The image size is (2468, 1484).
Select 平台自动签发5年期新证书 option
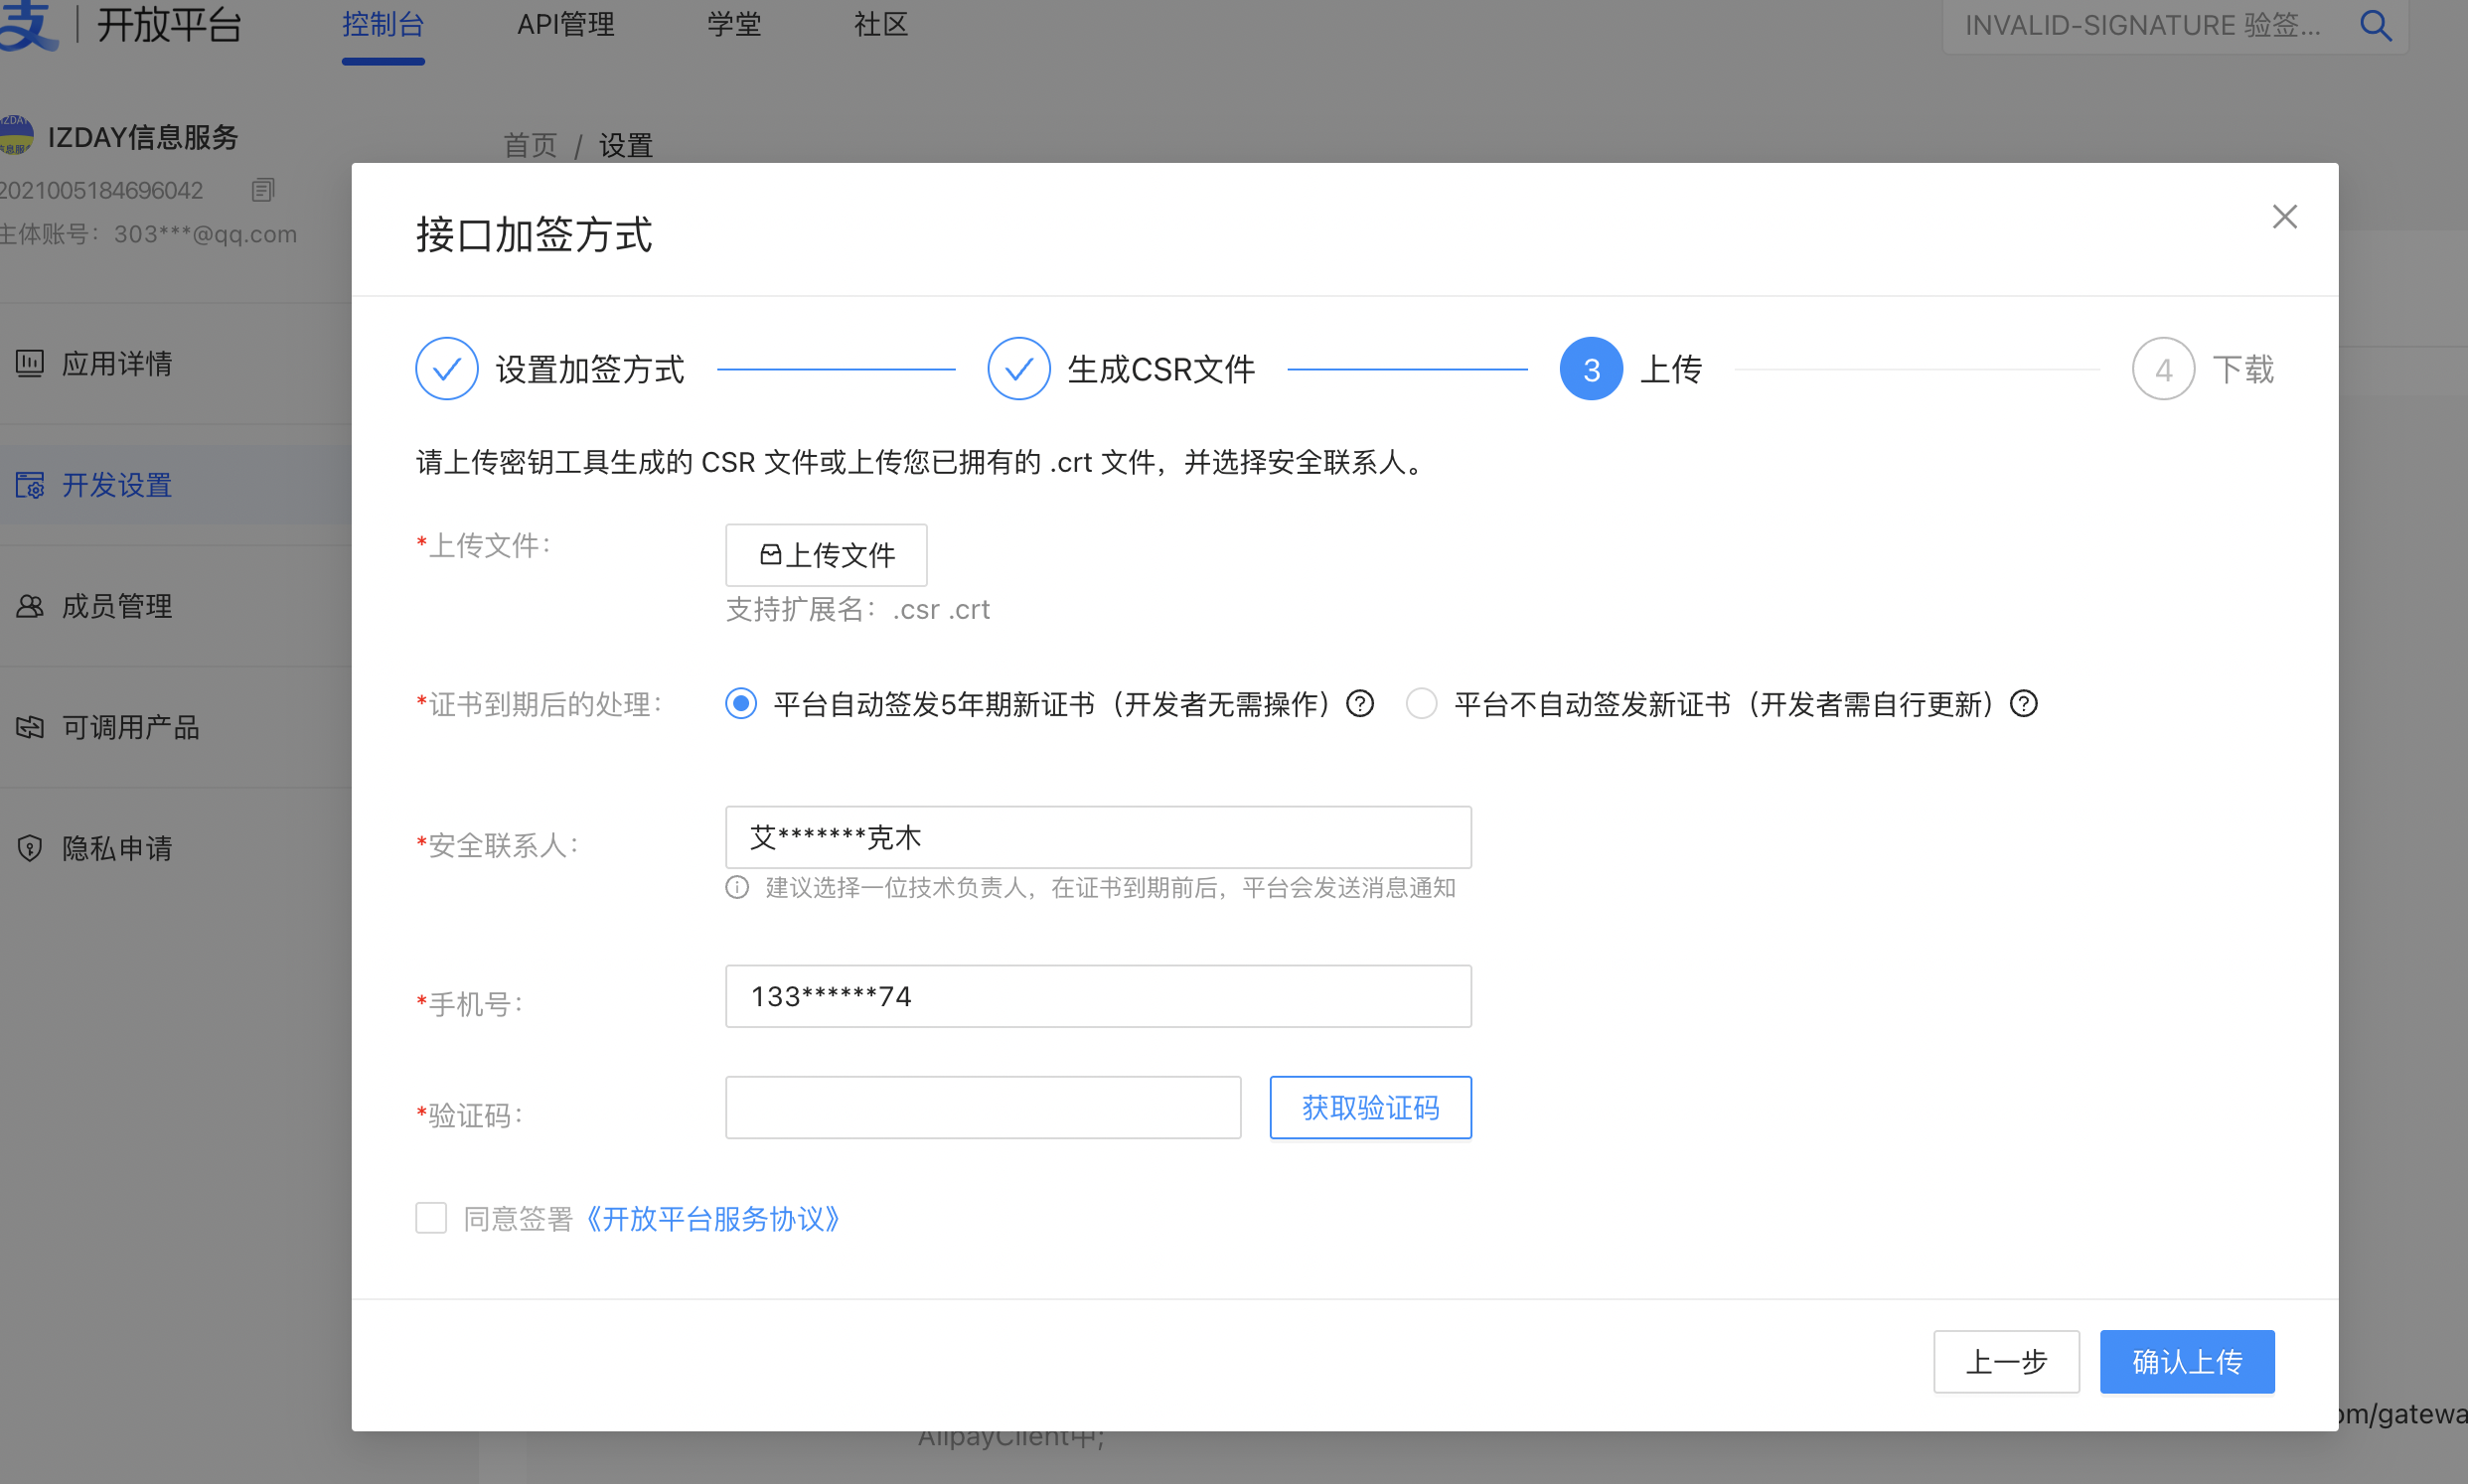(740, 703)
